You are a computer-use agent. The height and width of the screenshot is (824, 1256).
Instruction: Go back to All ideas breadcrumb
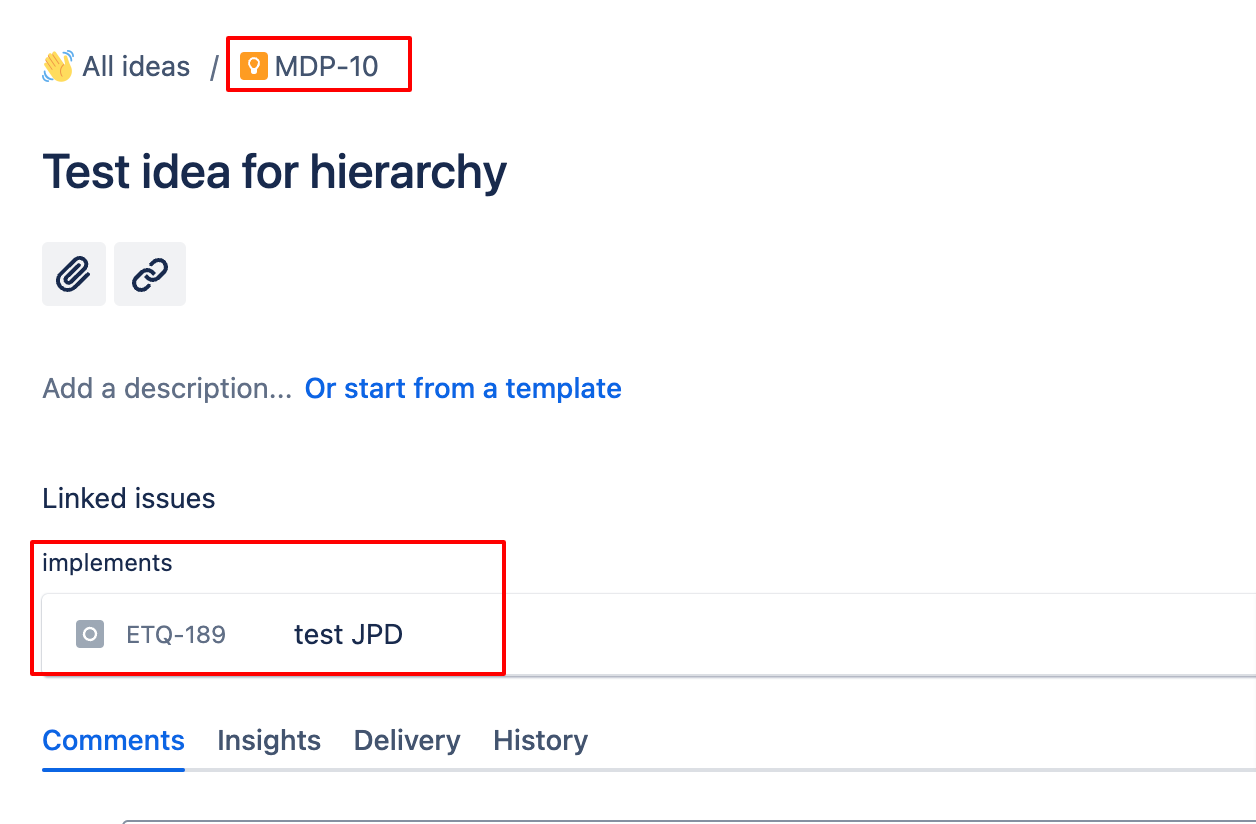pos(136,67)
